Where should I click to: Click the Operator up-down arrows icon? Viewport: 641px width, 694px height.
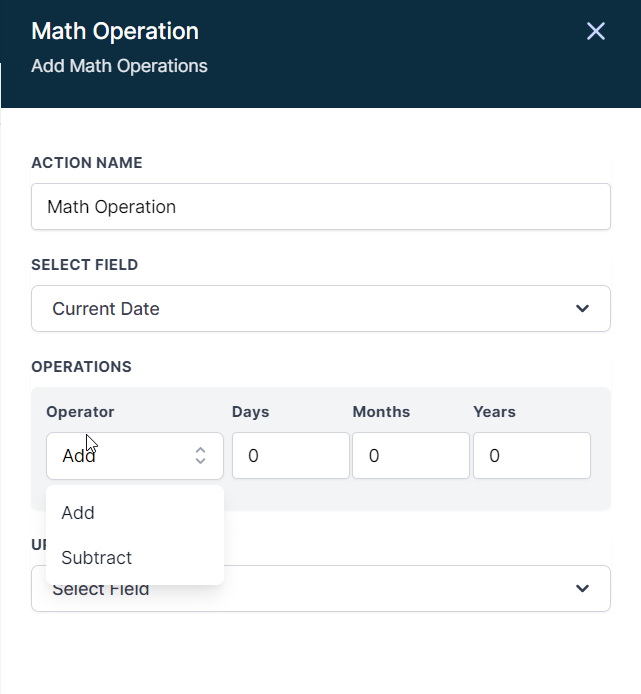pyautogui.click(x=201, y=456)
